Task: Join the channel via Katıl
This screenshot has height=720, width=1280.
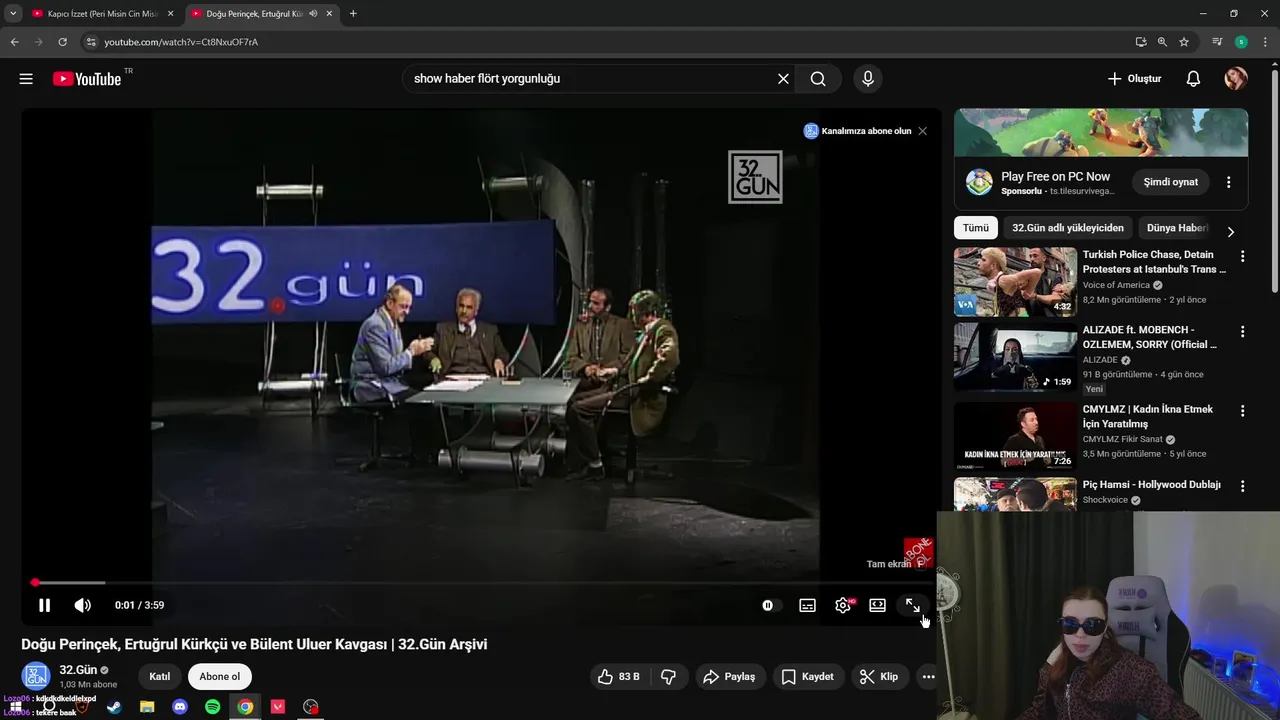Action: pyautogui.click(x=159, y=677)
